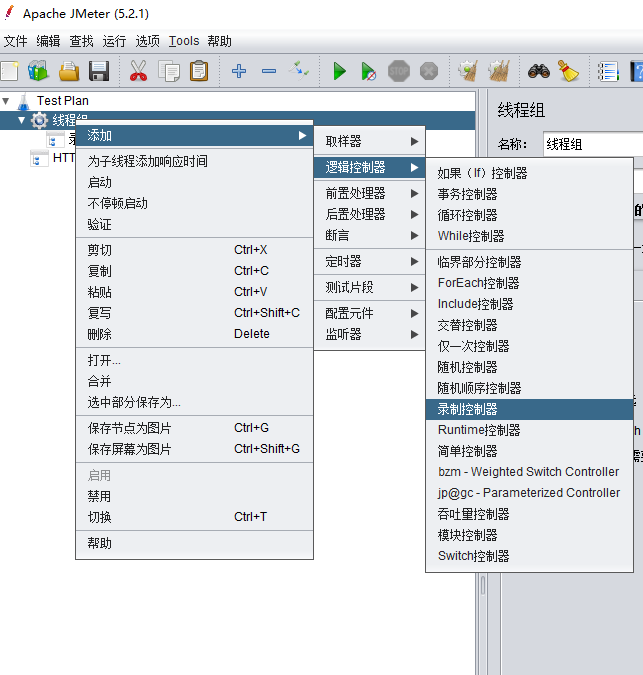Click the Expand all plus icon
Image resolution: width=643 pixels, height=675 pixels.
click(239, 71)
